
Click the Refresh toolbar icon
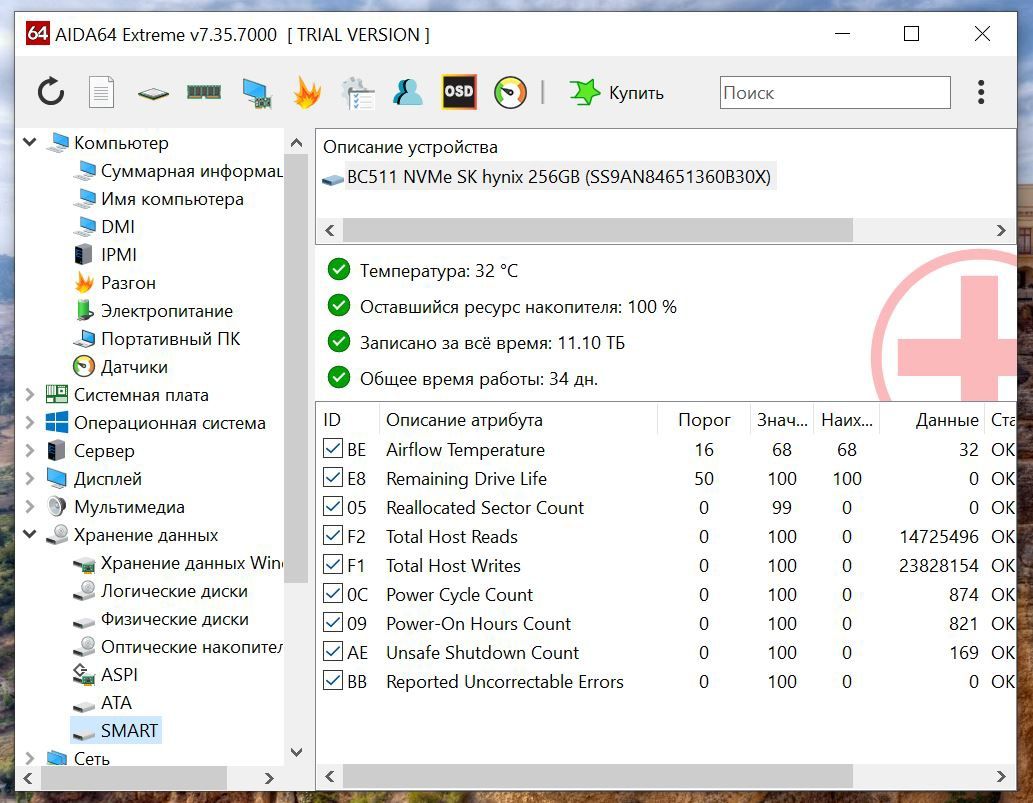pos(51,92)
